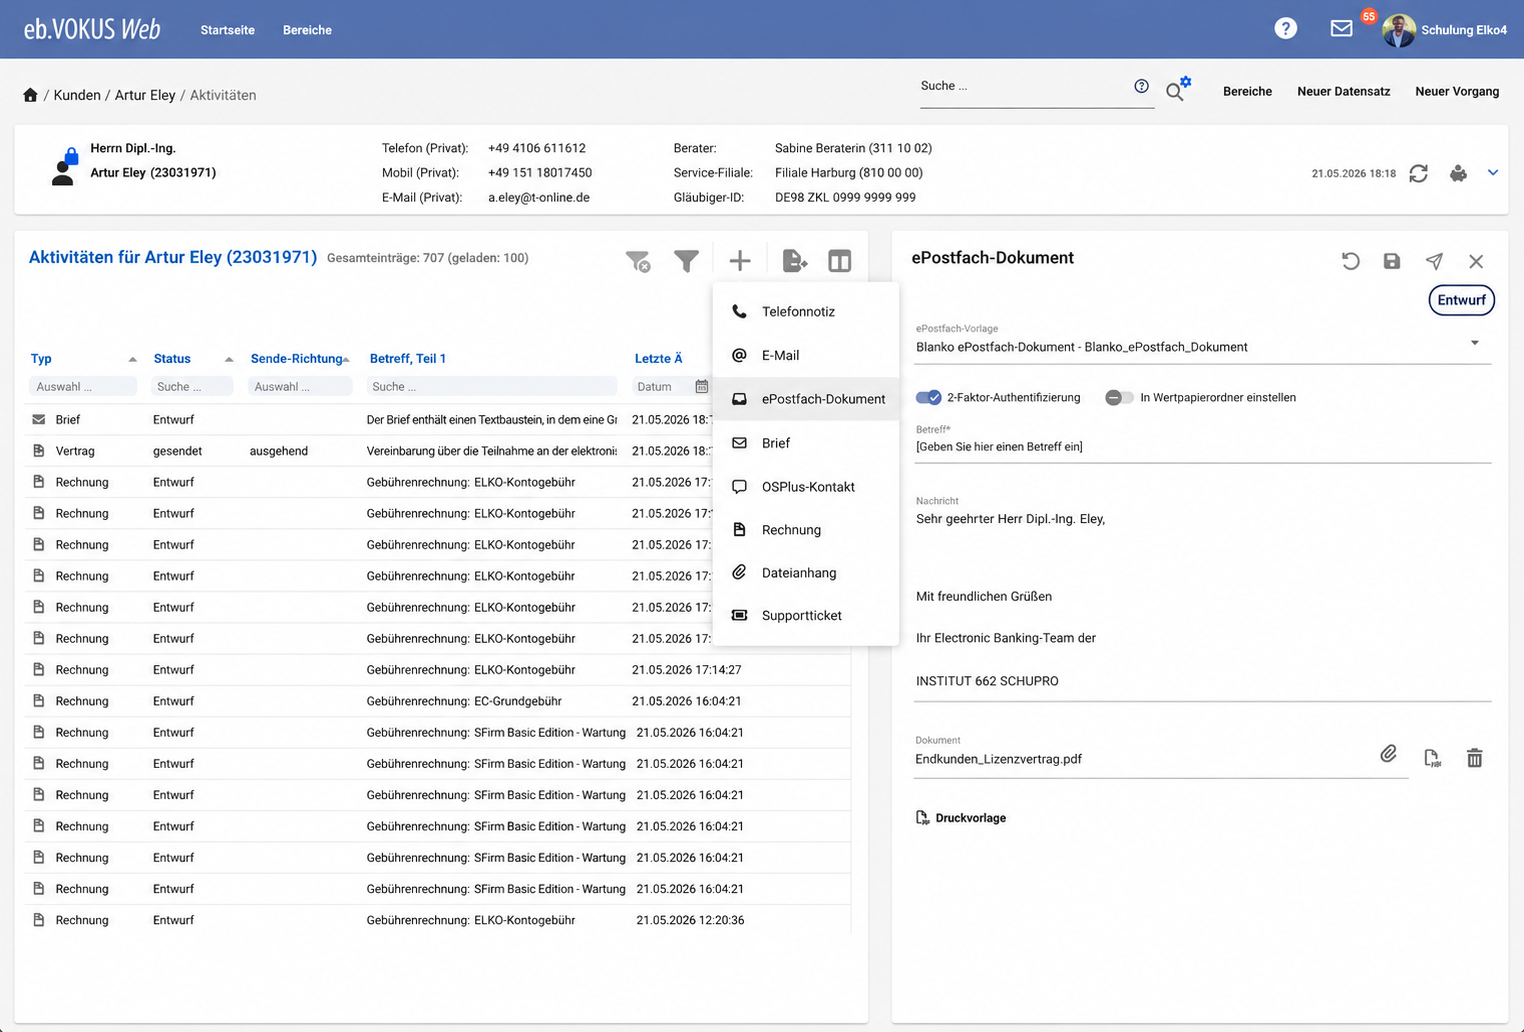Expand the customer header details chevron
Viewport: 1524px width, 1032px height.
pos(1492,173)
